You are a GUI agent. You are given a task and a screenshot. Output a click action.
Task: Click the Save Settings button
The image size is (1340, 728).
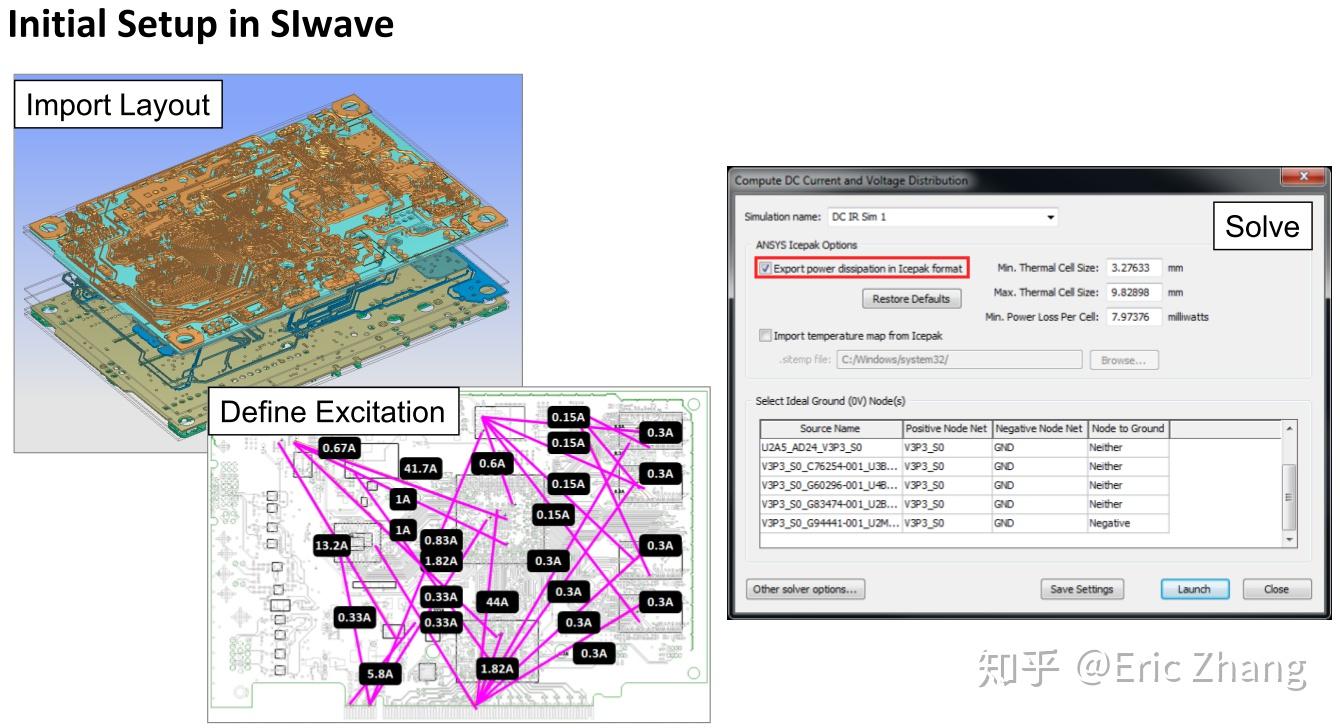coord(1082,589)
